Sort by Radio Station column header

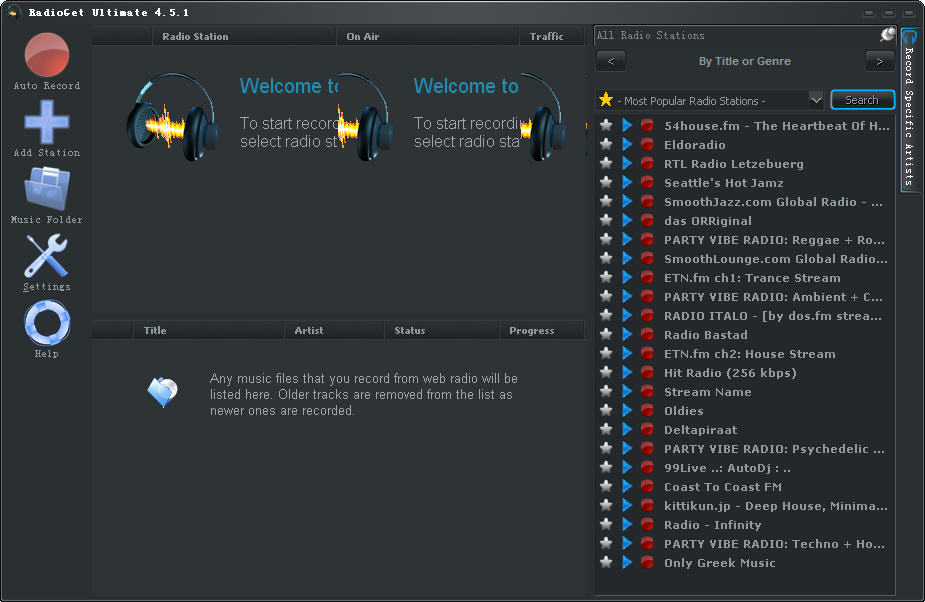coord(195,36)
